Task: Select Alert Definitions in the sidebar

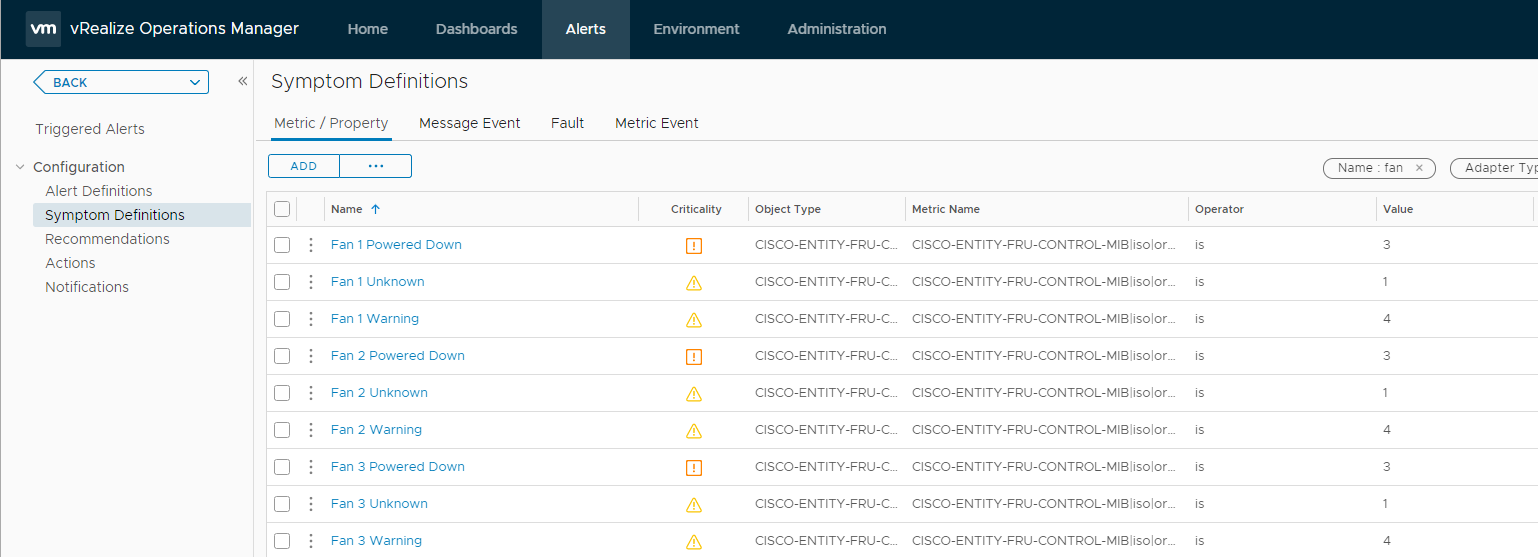Action: click(x=99, y=191)
